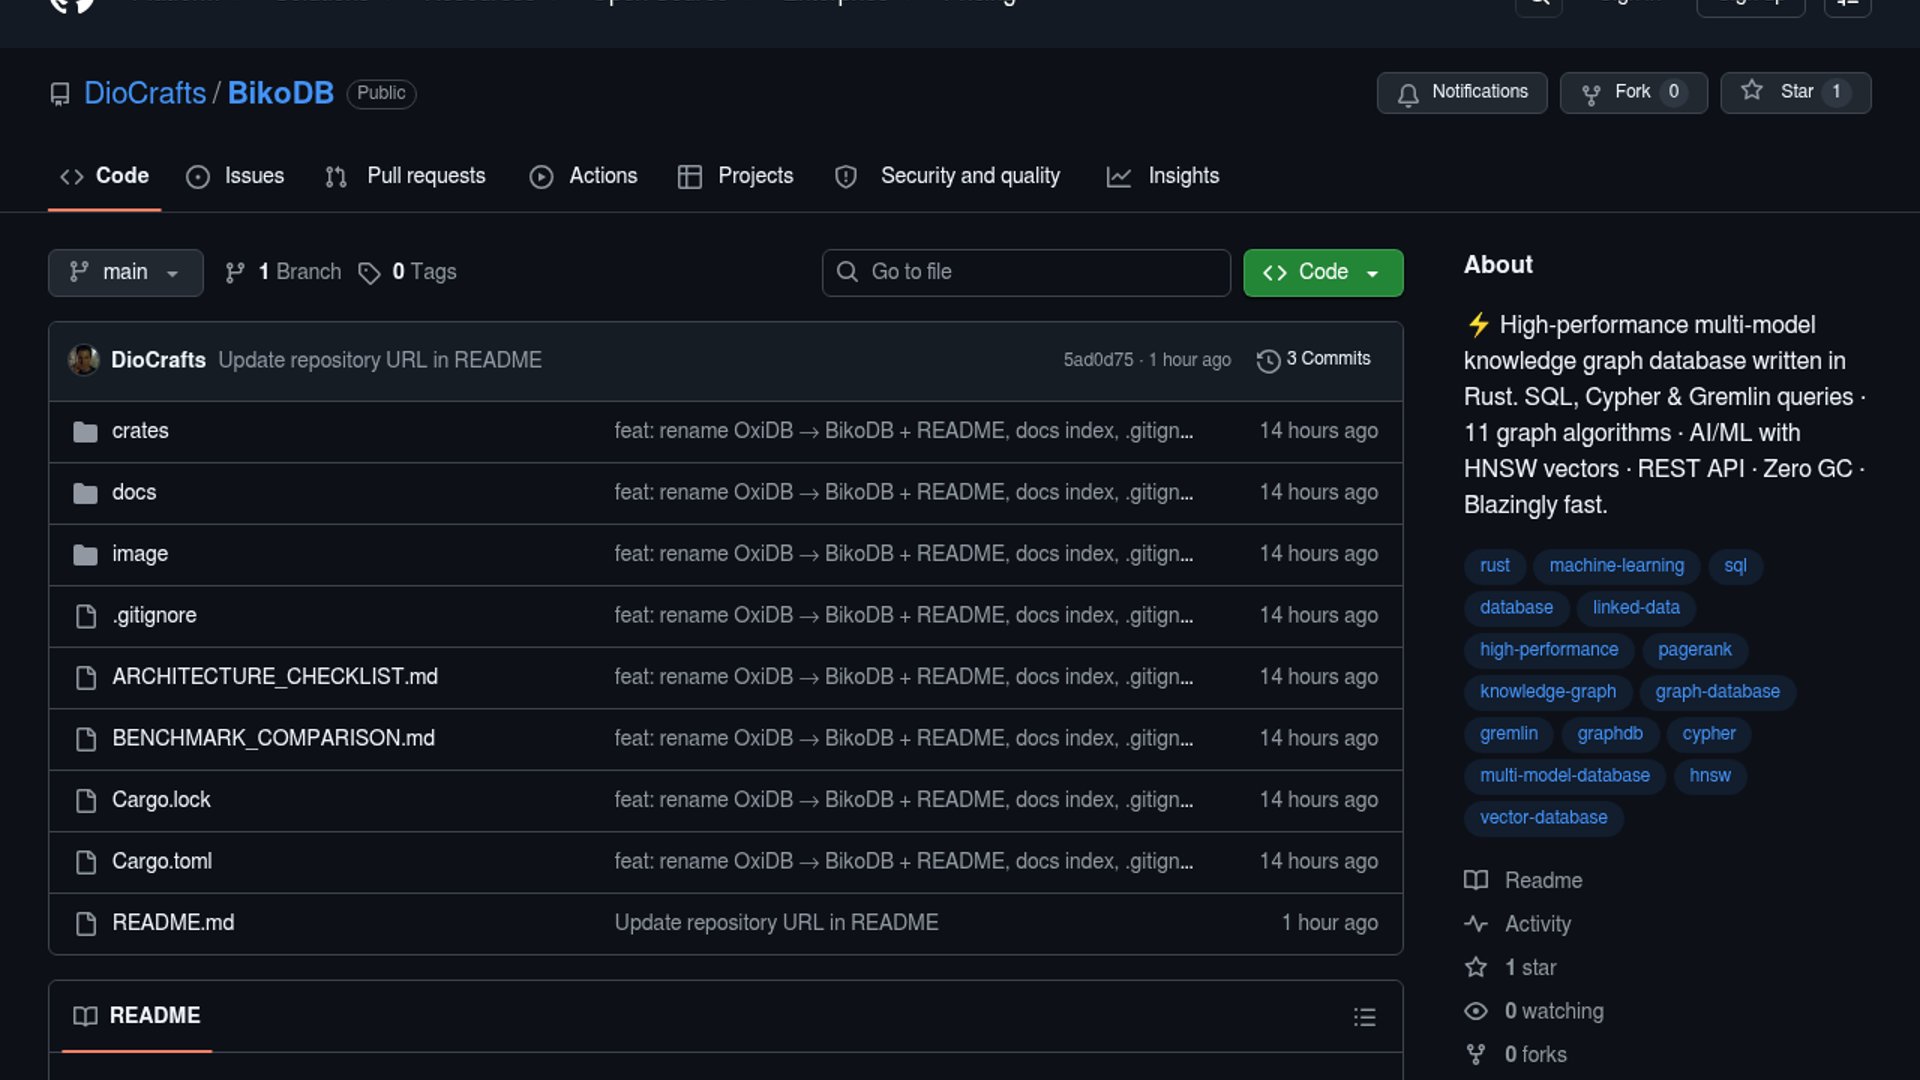View the 0 Tags tag icon
Screen dimensions: 1920x1080
coord(370,273)
